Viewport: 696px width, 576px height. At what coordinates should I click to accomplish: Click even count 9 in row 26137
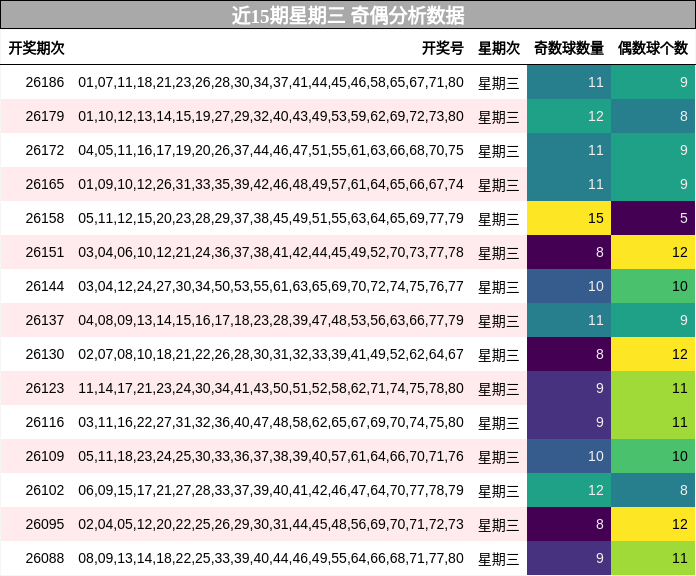(653, 320)
